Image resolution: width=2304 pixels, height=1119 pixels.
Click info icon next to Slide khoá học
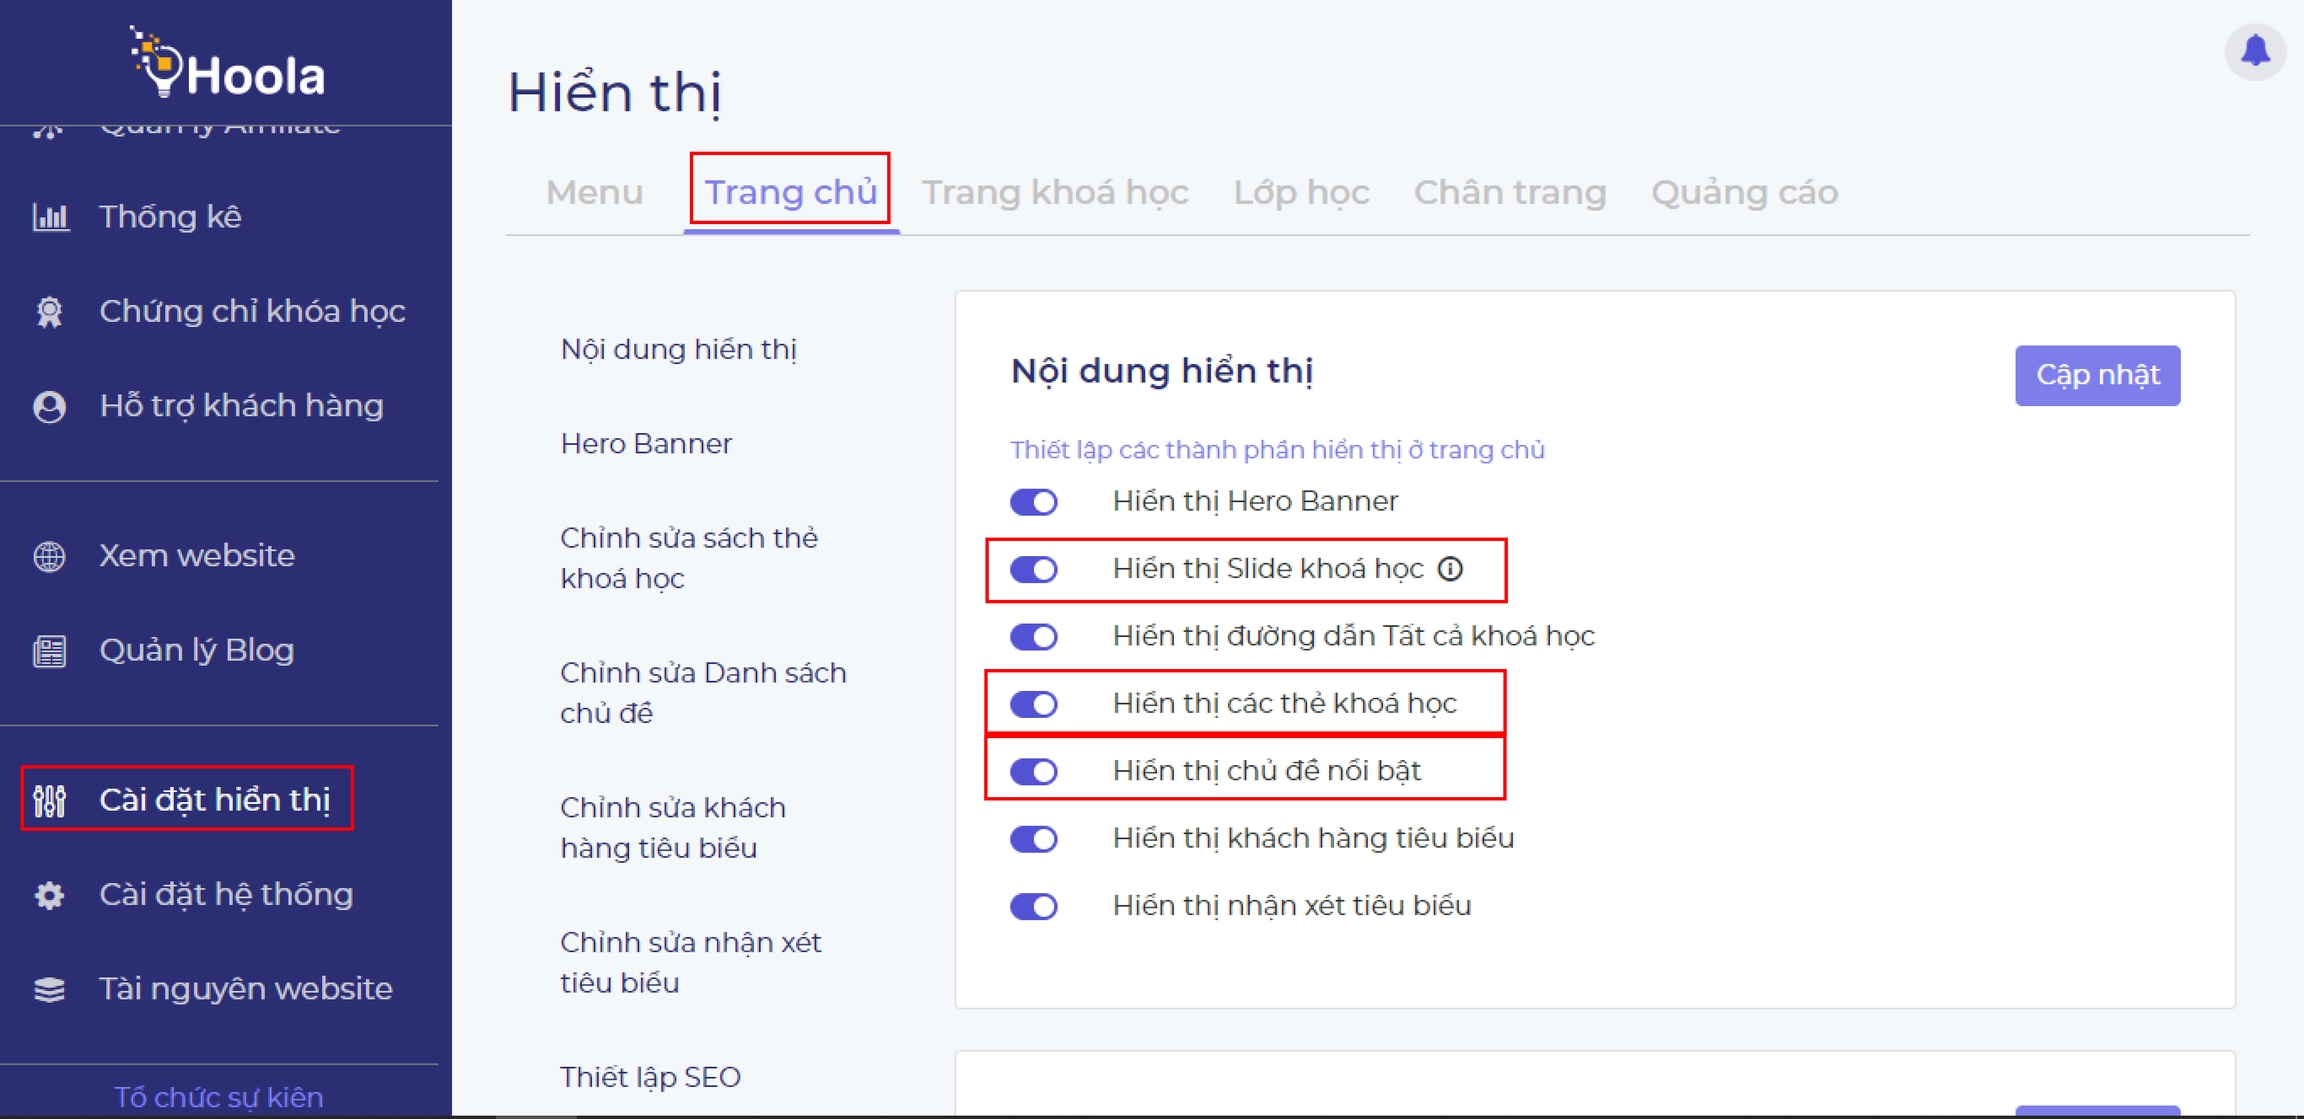(x=1450, y=569)
